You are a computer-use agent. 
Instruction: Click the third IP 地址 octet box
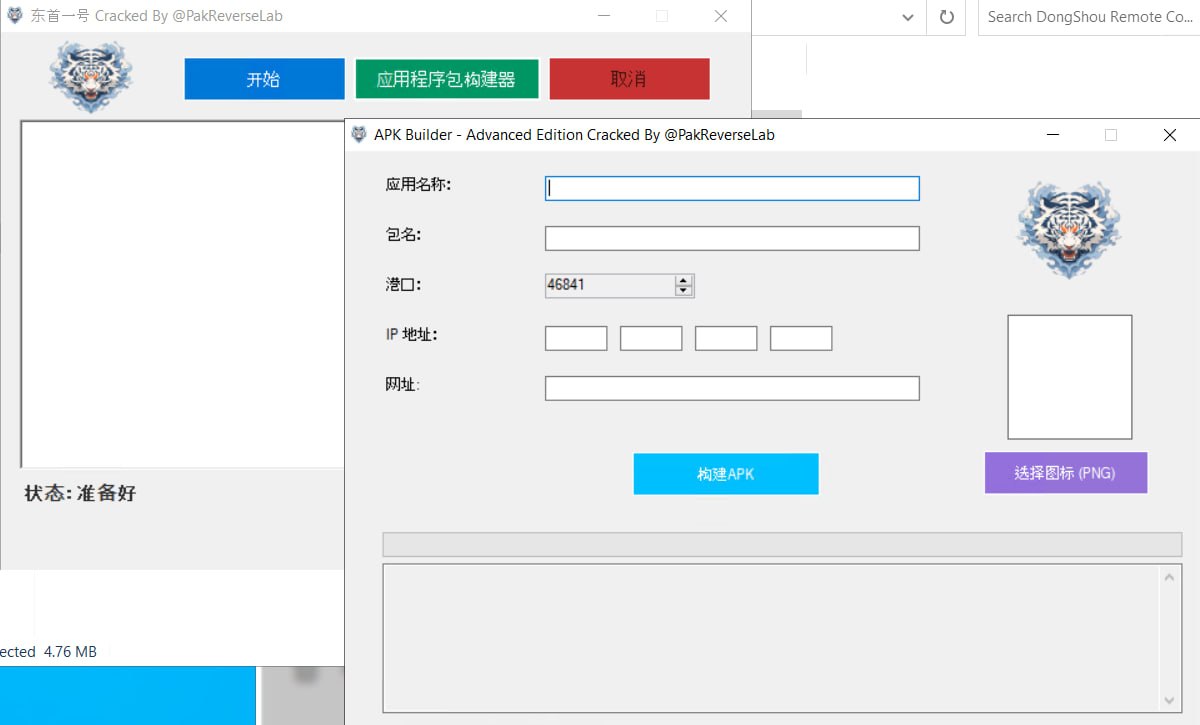pos(726,338)
